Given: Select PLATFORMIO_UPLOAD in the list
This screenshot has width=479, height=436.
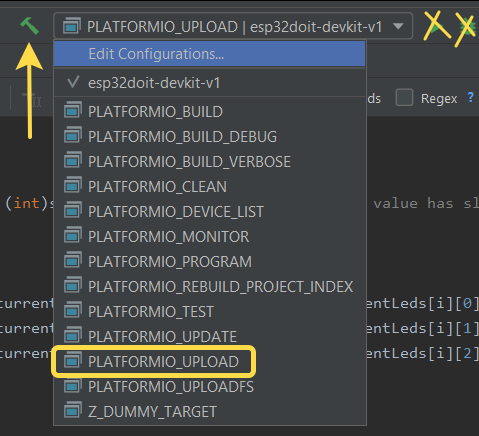Looking at the screenshot, I should pyautogui.click(x=209, y=361).
